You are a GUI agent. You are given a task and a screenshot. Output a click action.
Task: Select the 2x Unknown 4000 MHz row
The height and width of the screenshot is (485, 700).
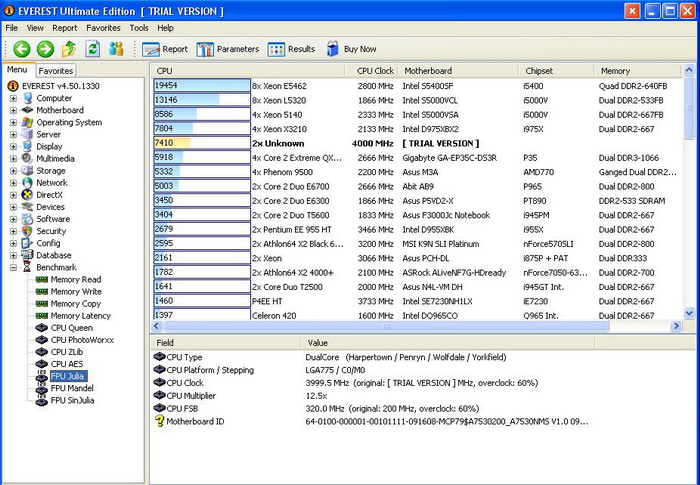[417, 143]
